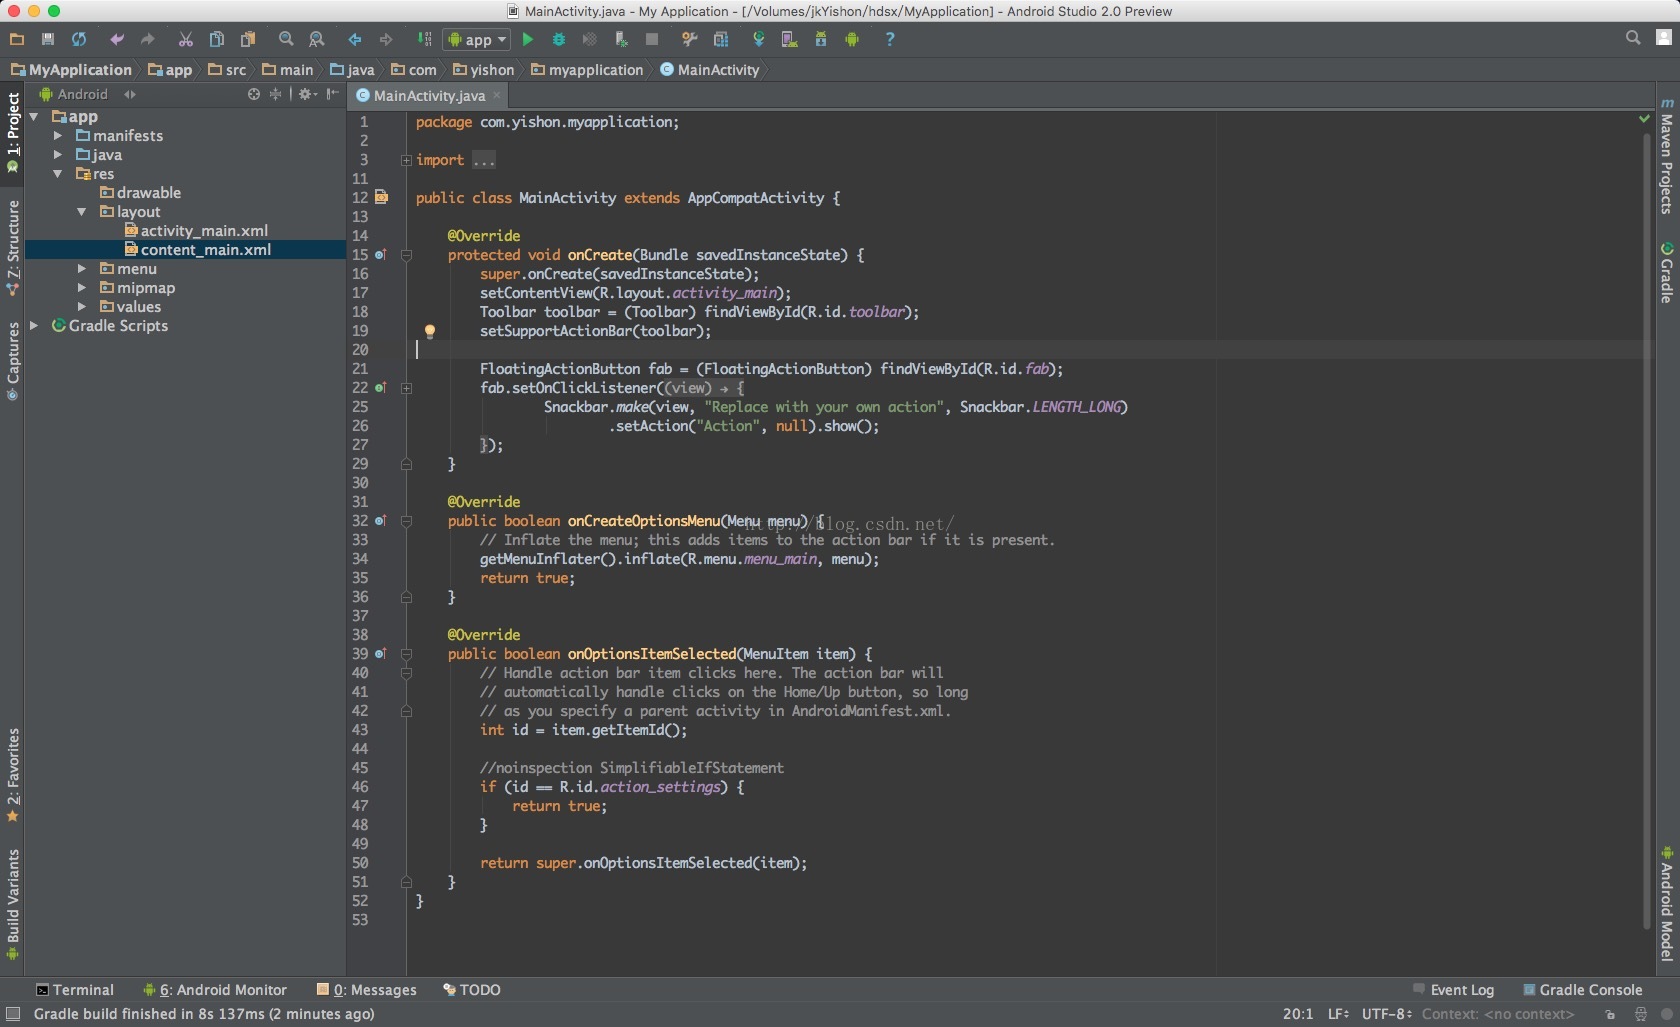Navigate Forward with the grey arrow
Viewport: 1680px width, 1027px height.
[386, 39]
